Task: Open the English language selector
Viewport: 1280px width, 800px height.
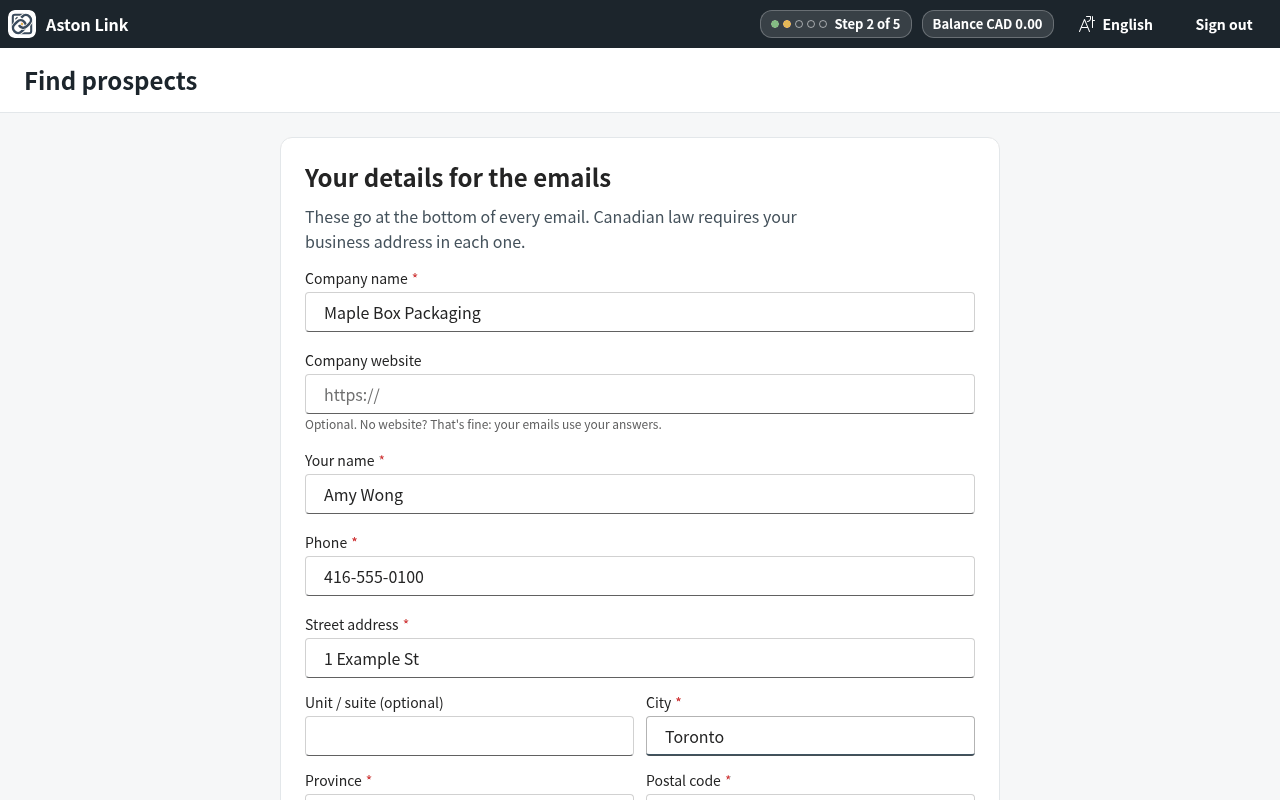Action: click(x=1116, y=24)
